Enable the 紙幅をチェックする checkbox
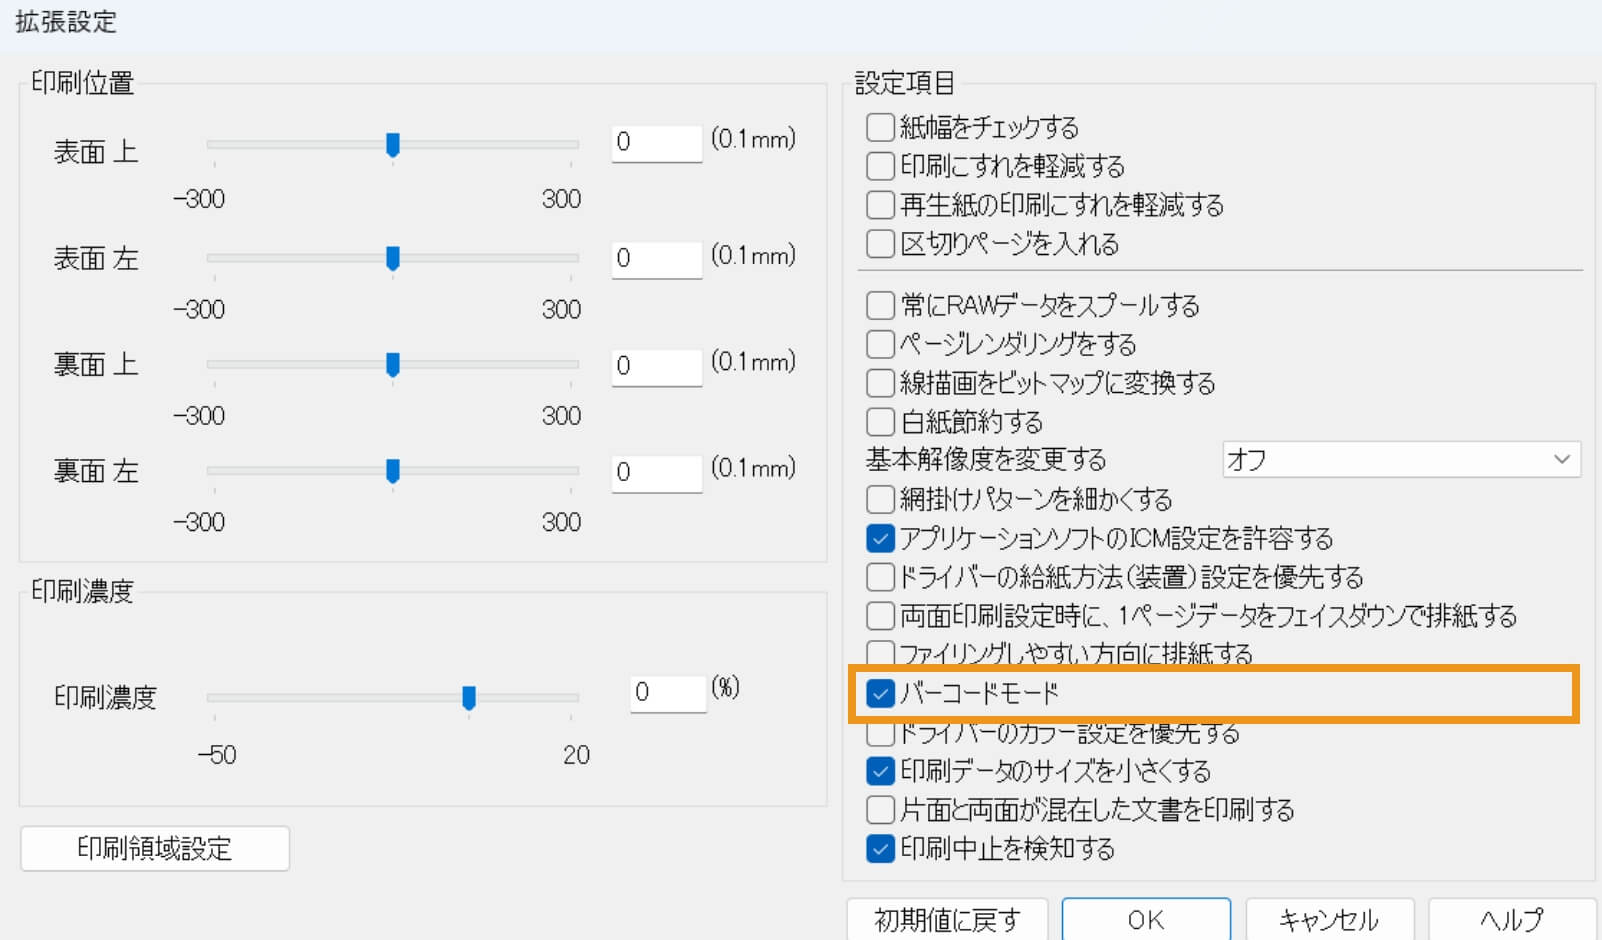 [879, 127]
